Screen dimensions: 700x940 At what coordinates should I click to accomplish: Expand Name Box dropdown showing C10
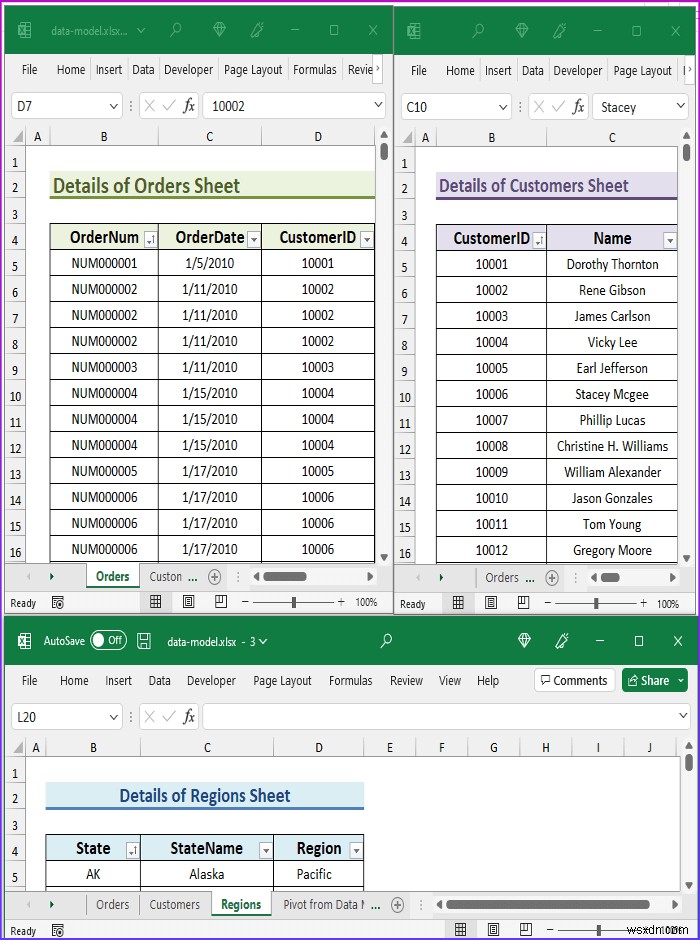click(503, 108)
